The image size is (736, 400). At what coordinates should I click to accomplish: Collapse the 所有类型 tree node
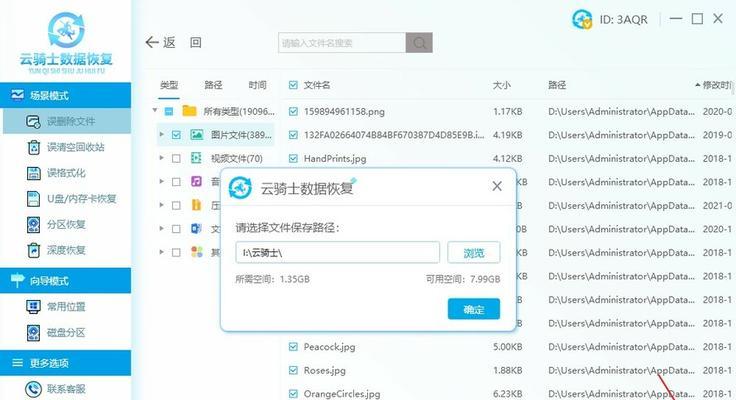point(155,111)
